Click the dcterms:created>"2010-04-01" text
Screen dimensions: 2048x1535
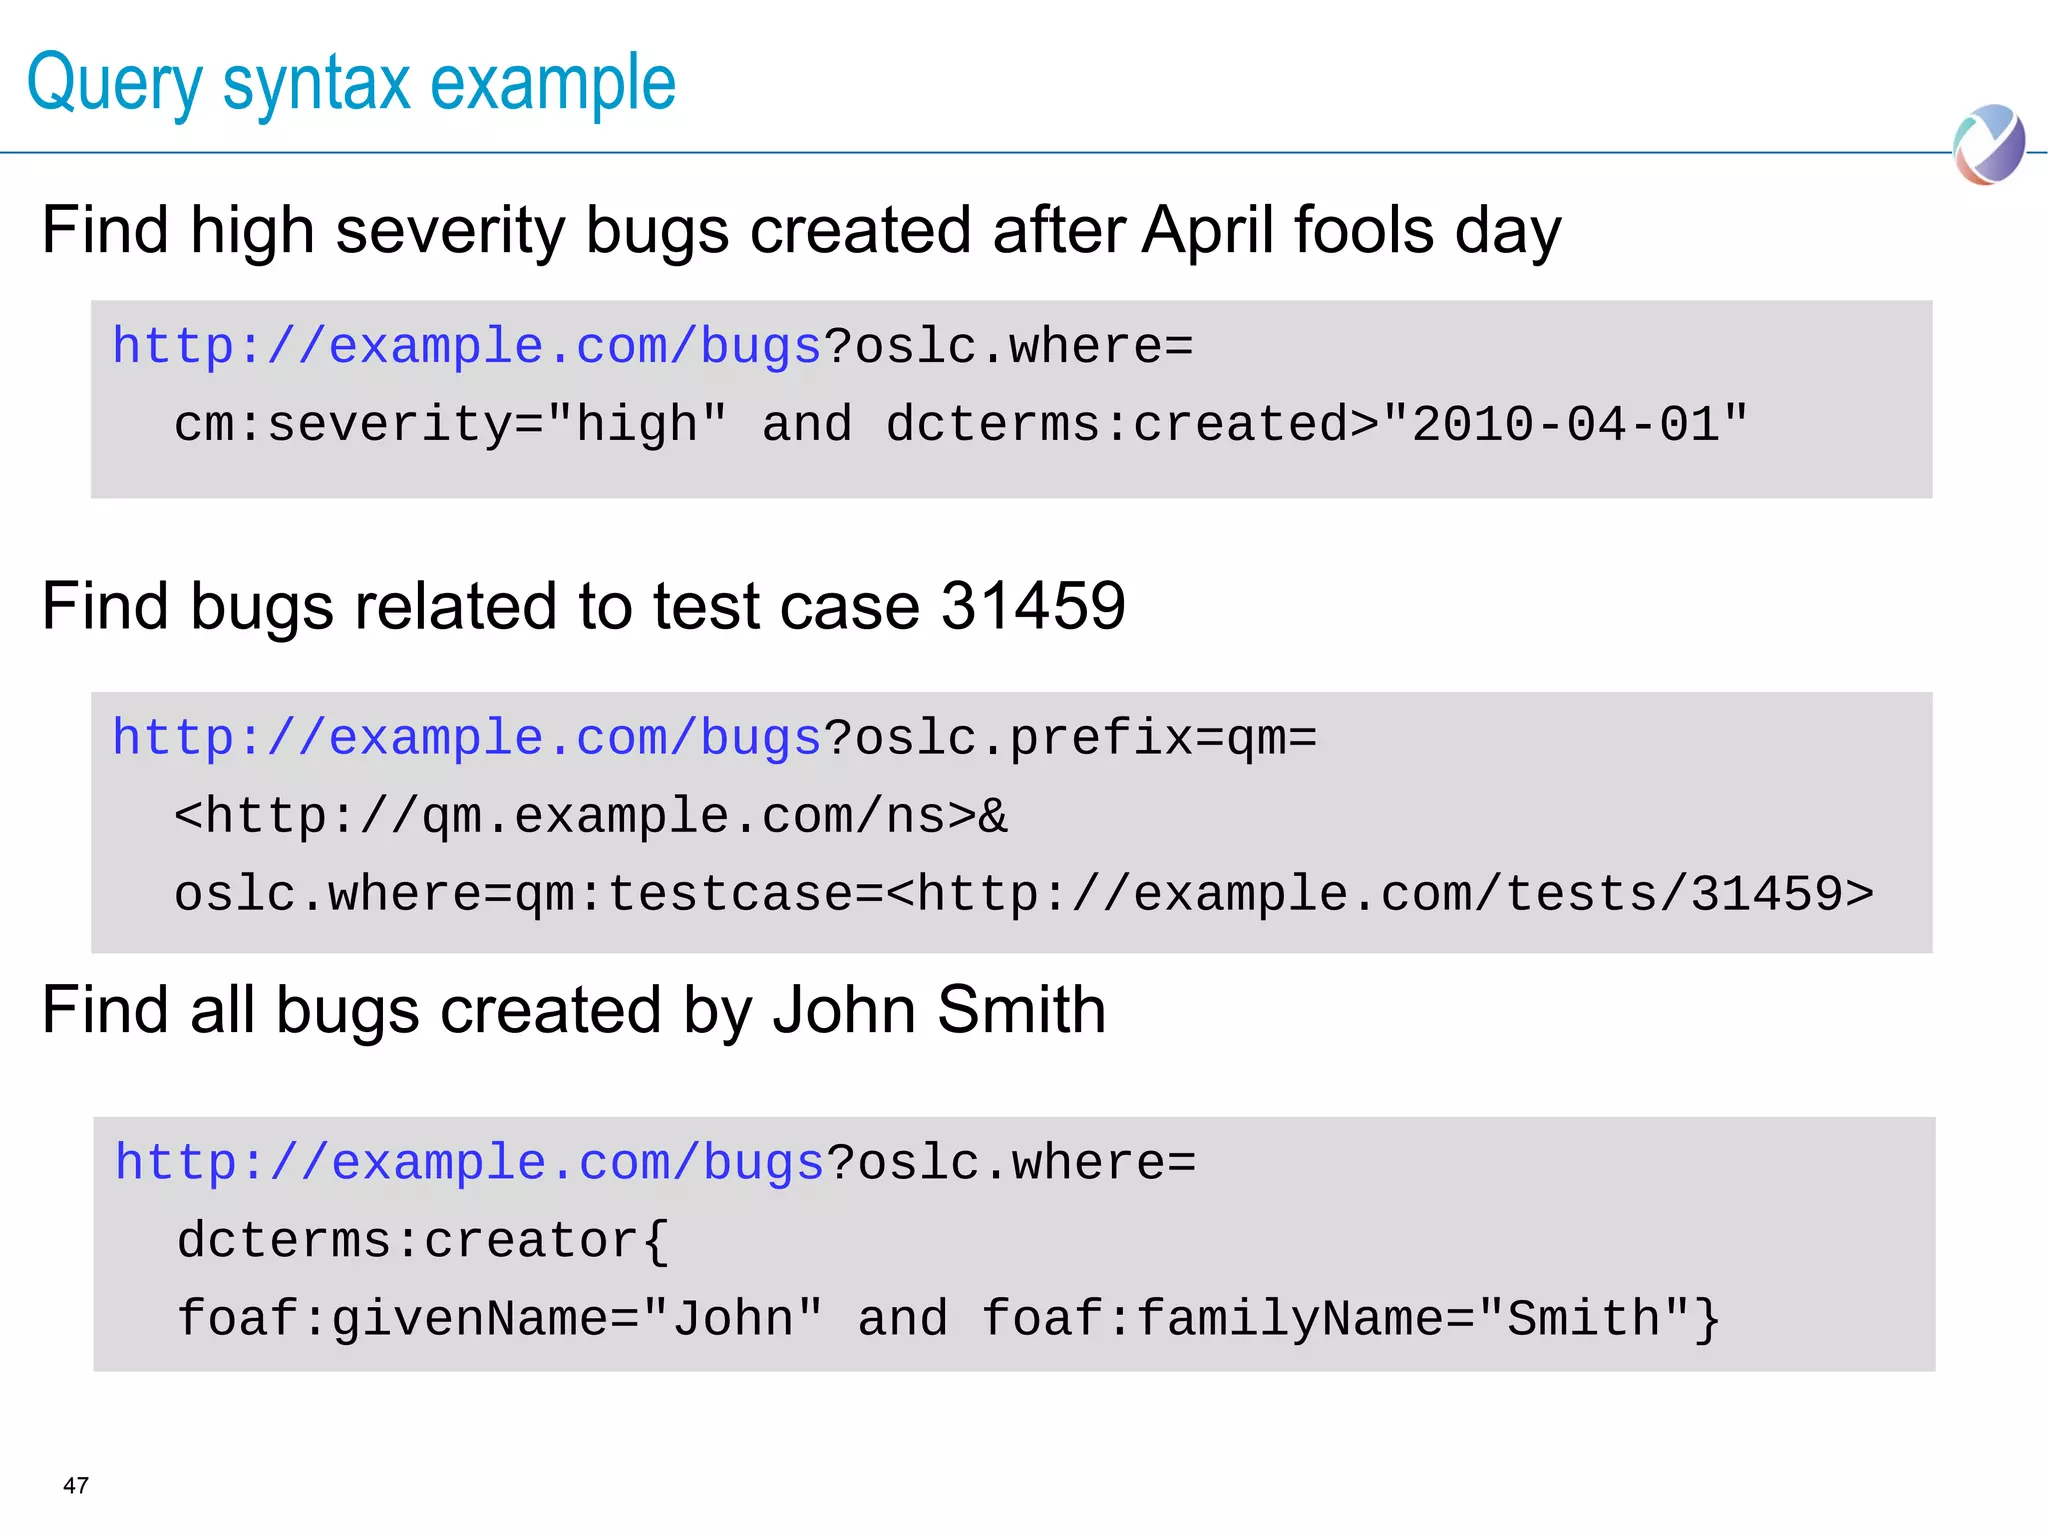1316,424
